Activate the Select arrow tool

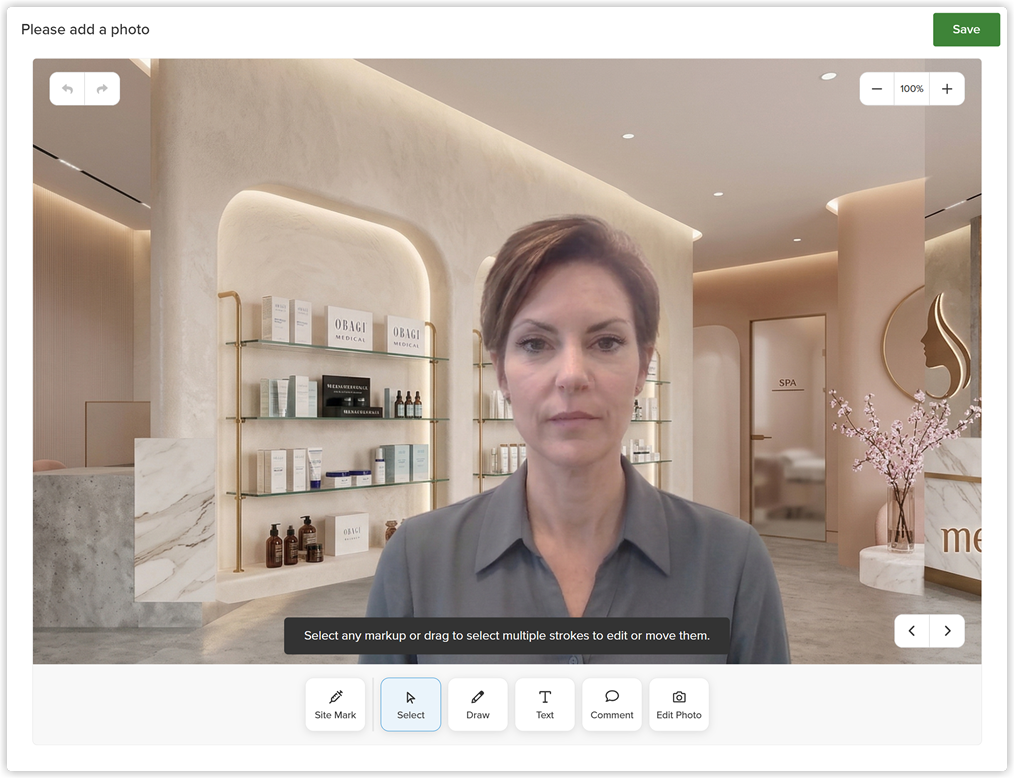[410, 705]
